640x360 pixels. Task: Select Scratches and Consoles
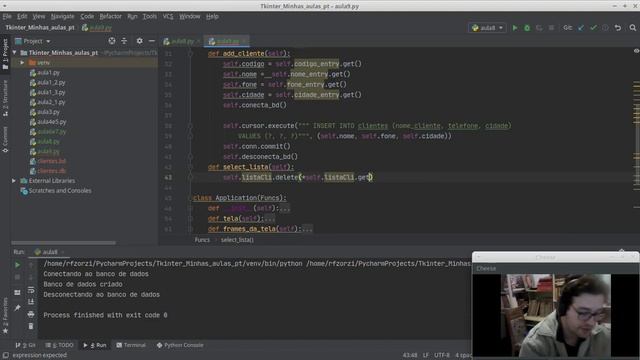(56, 191)
